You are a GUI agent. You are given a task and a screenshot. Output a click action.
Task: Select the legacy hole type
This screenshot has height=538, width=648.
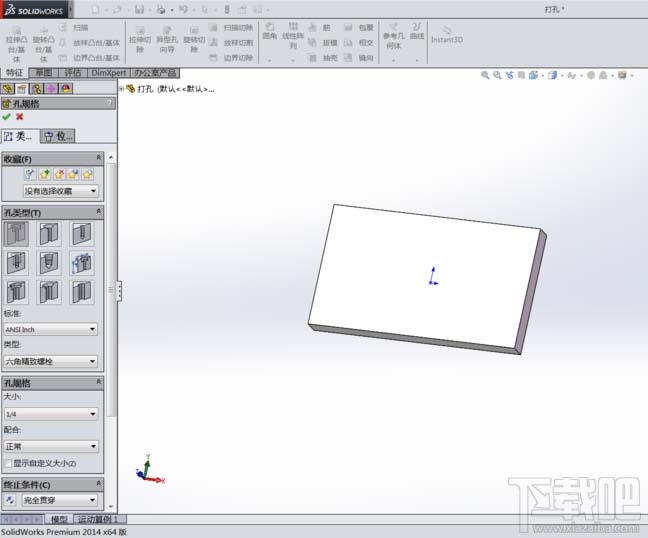(82, 263)
